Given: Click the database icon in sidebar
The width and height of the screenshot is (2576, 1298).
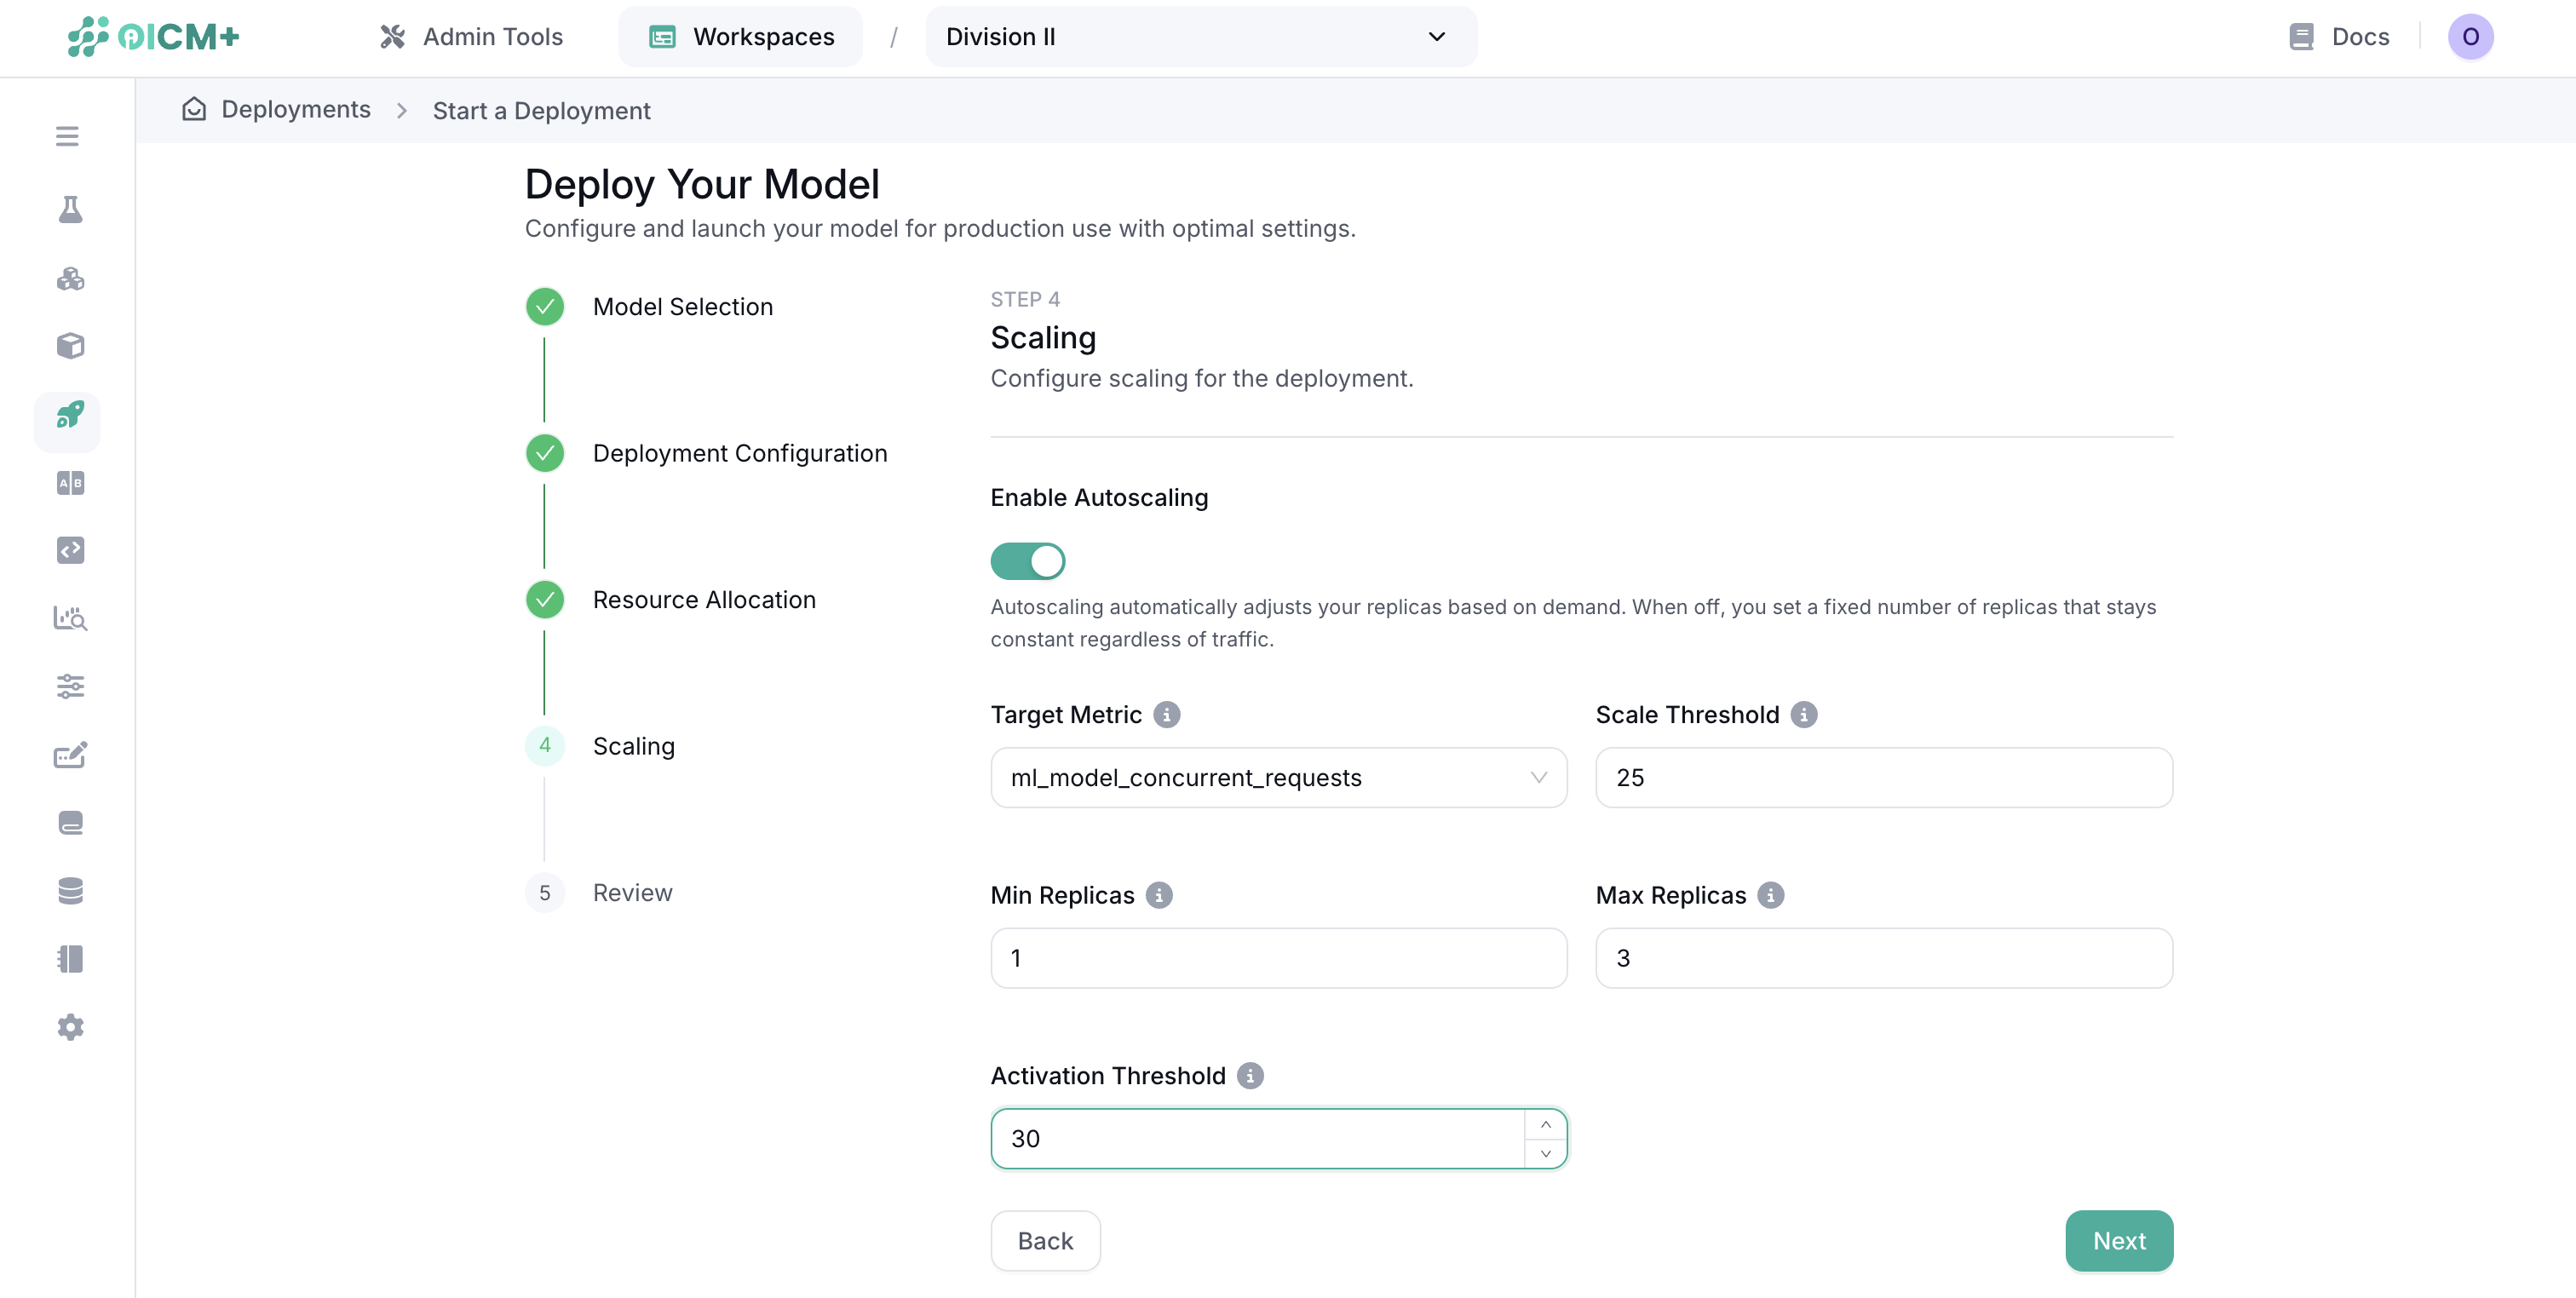Looking at the screenshot, I should [69, 890].
